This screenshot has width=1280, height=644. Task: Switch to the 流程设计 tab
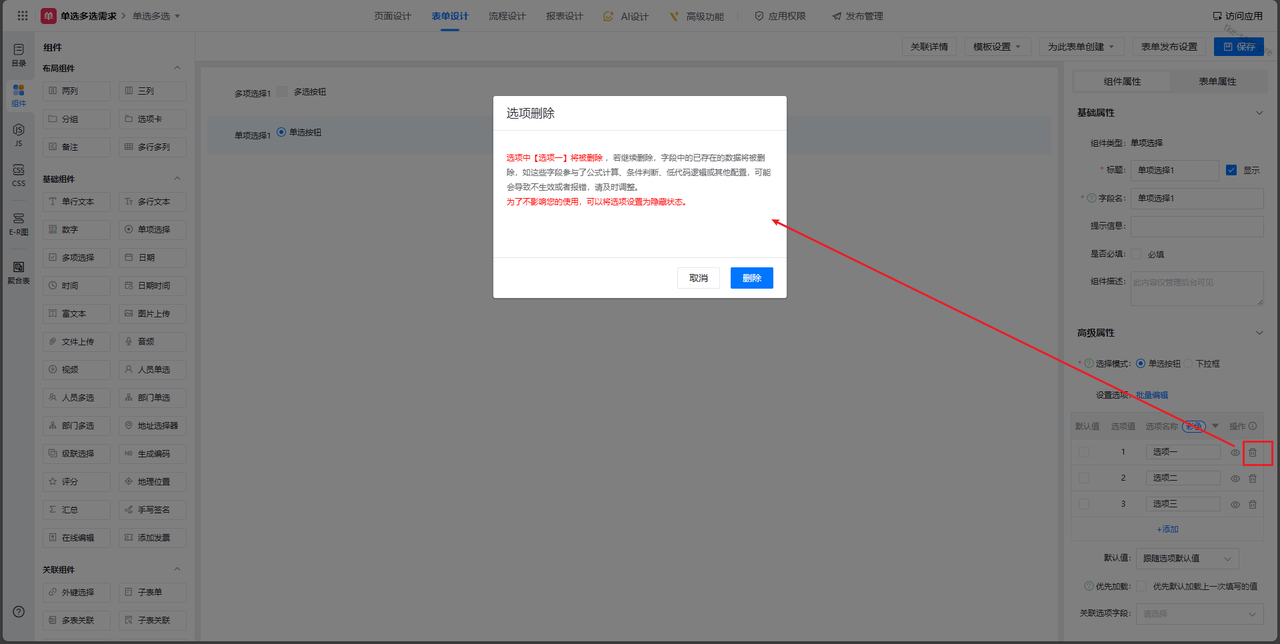click(x=507, y=16)
